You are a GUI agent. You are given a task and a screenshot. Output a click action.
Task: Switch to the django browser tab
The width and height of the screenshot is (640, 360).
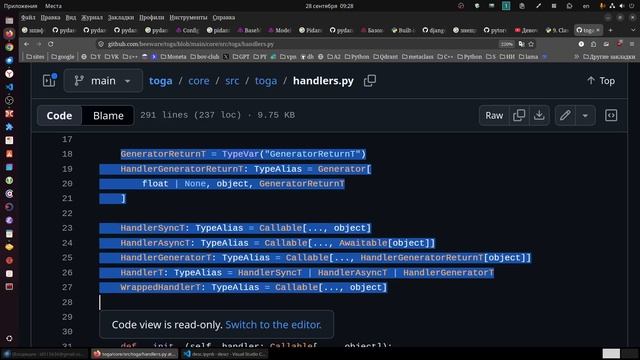click(x=434, y=30)
